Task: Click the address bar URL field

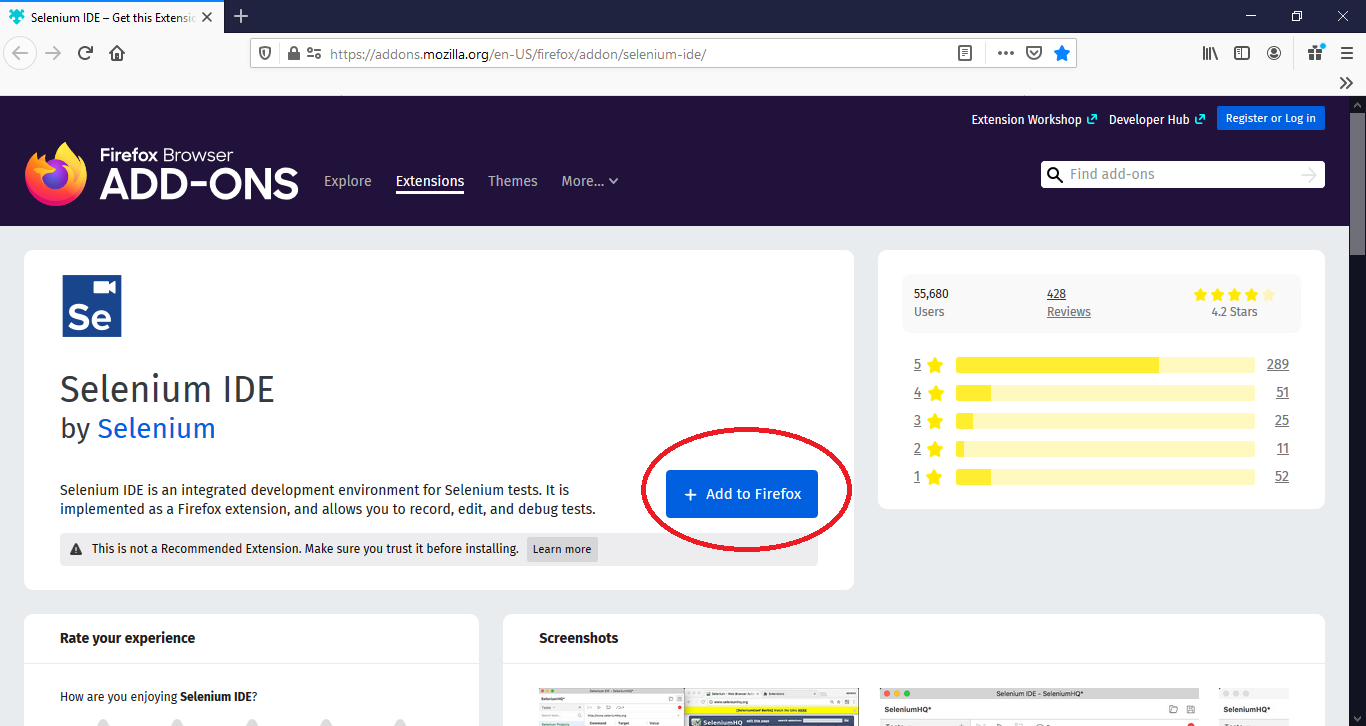Action: pos(640,54)
